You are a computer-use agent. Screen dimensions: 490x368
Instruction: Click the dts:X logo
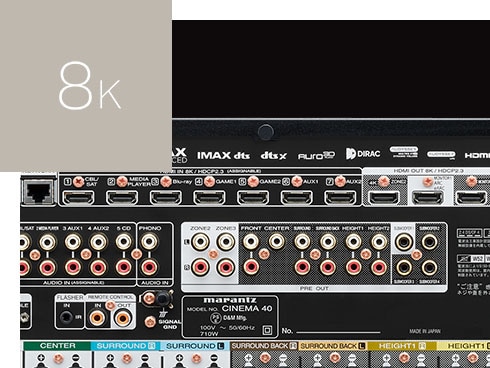(273, 155)
